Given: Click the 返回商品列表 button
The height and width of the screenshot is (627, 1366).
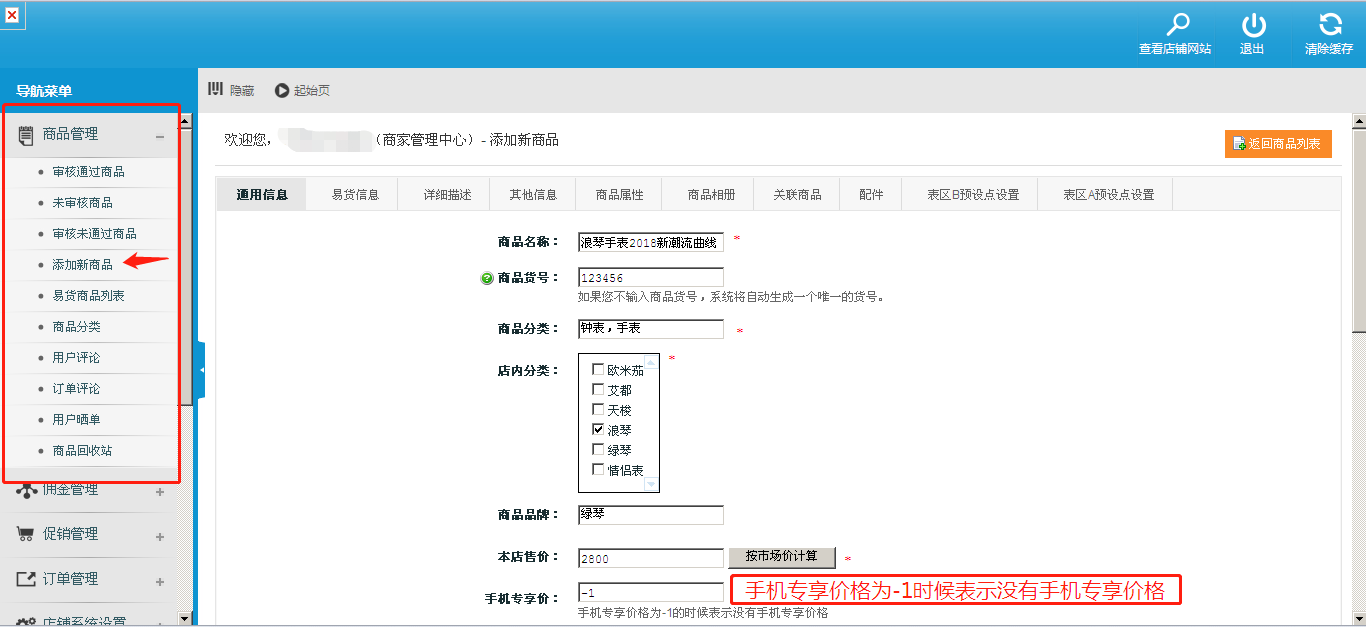Looking at the screenshot, I should [x=1277, y=144].
